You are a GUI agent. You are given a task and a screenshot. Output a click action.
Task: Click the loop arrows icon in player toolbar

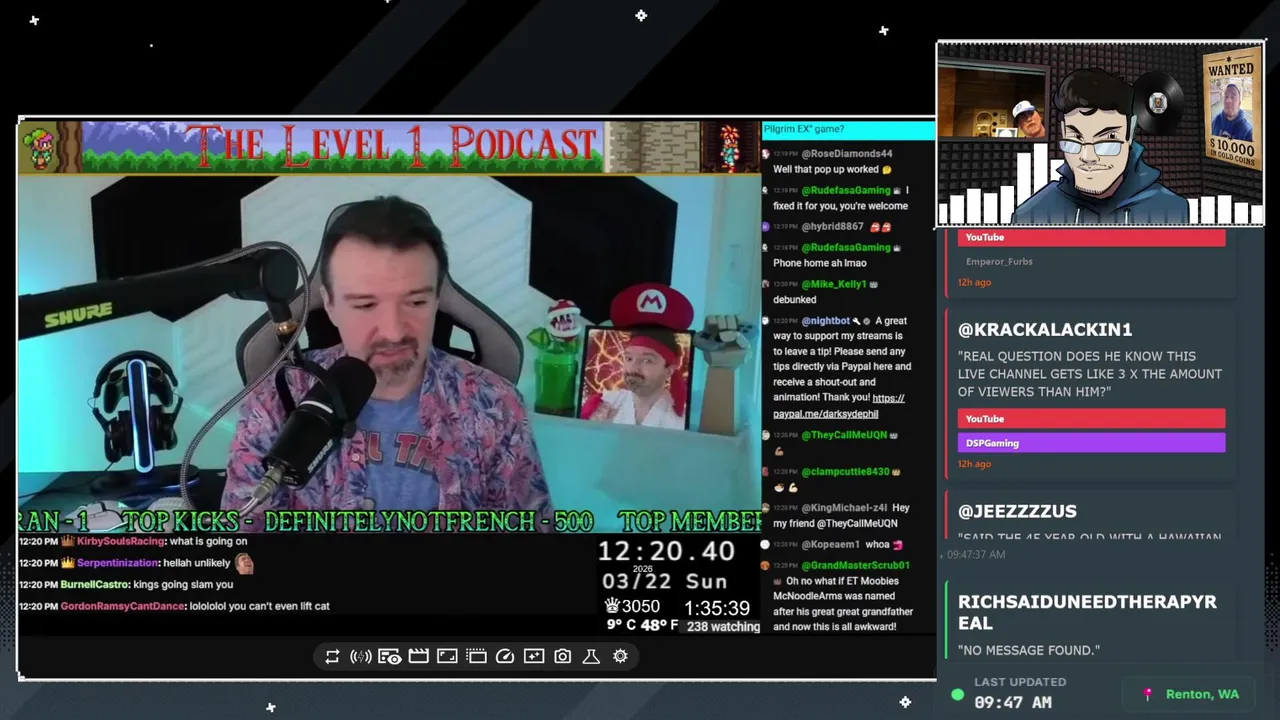332,656
